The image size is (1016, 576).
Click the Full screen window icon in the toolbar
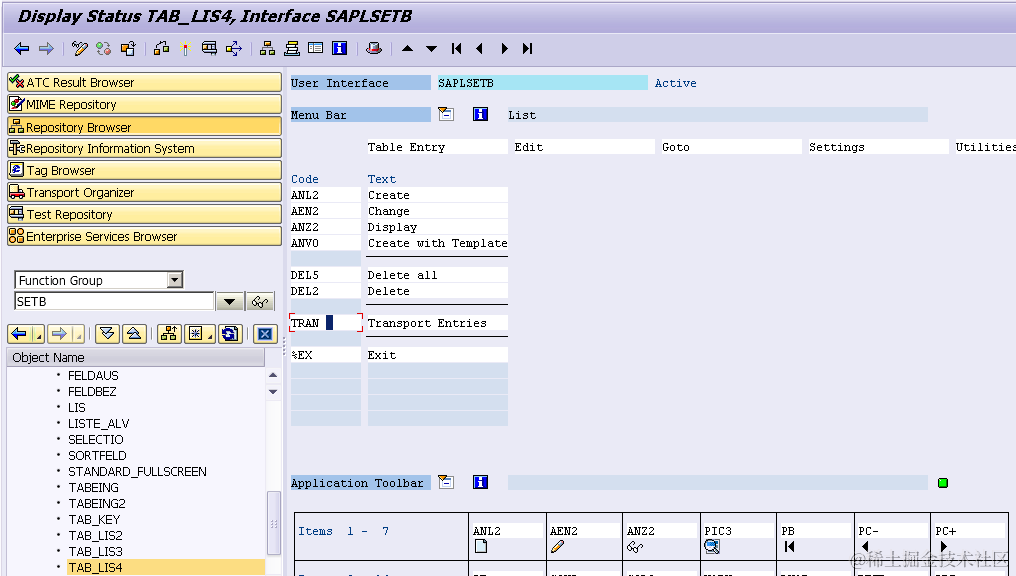pyautogui.click(x=316, y=49)
